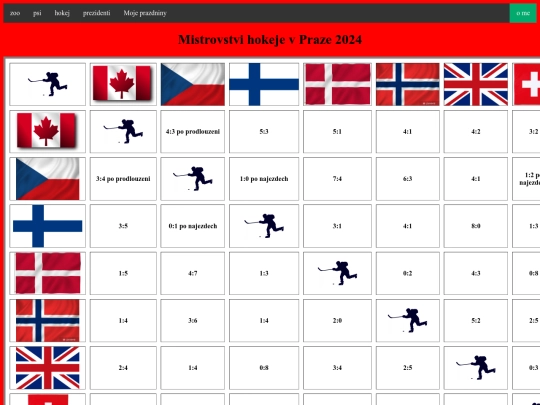
Task: Click the 2:4 score in UK row
Action: [x=123, y=368]
